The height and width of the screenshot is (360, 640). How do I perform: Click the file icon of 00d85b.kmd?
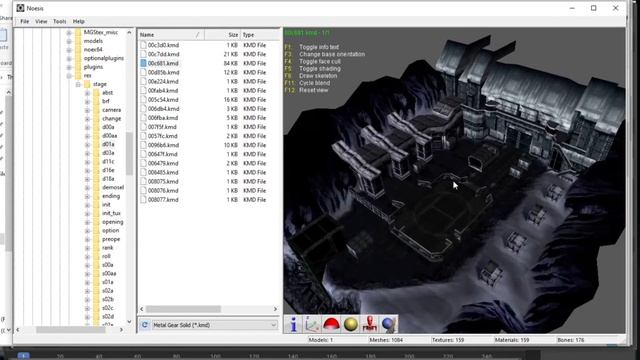point(143,72)
